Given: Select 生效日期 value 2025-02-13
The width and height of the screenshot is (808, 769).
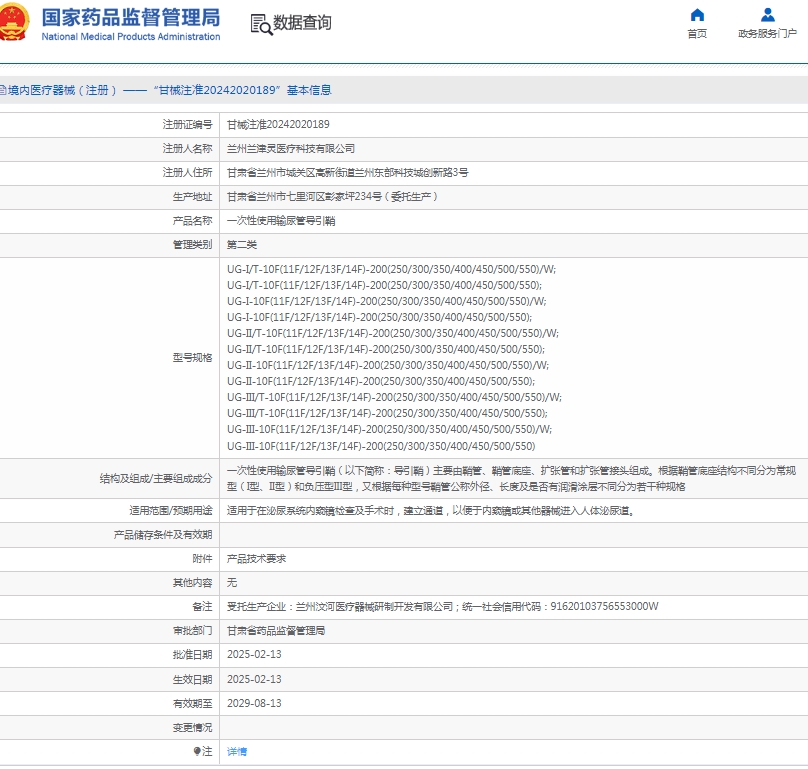Looking at the screenshot, I should pyautogui.click(x=254, y=679).
